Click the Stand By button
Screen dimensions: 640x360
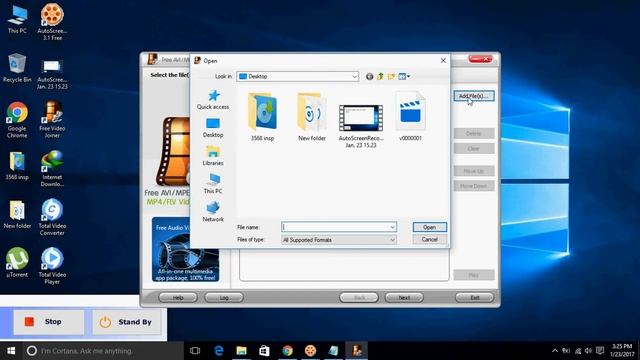126,322
